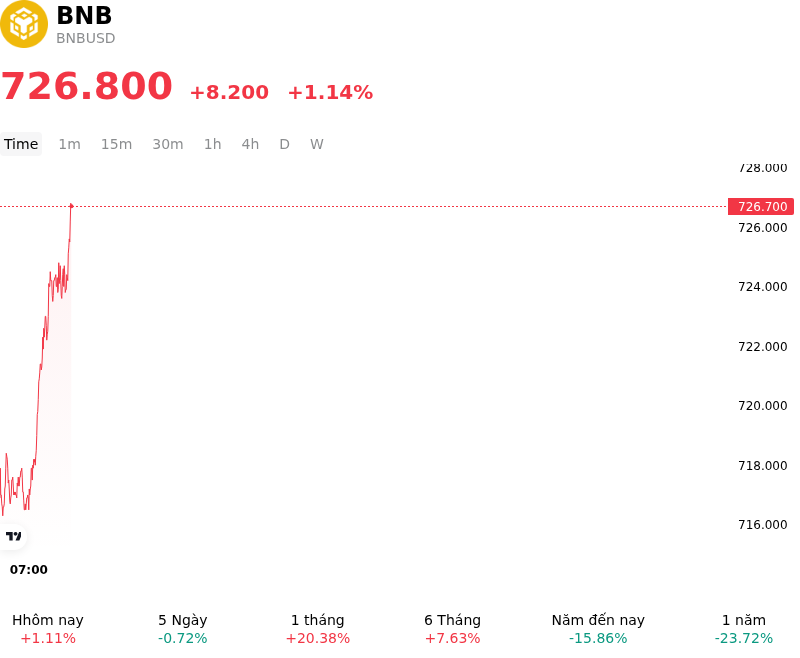Click the red price line endpoint marker
Screen dimensions: 800x658
[71, 206]
